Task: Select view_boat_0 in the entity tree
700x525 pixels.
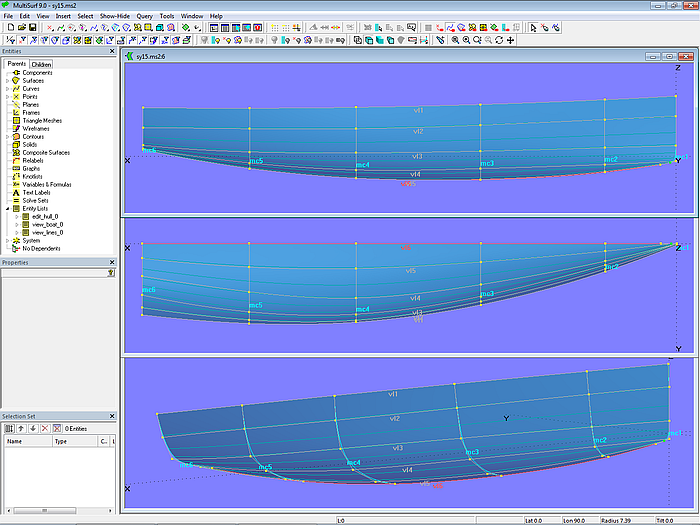Action: coord(47,224)
